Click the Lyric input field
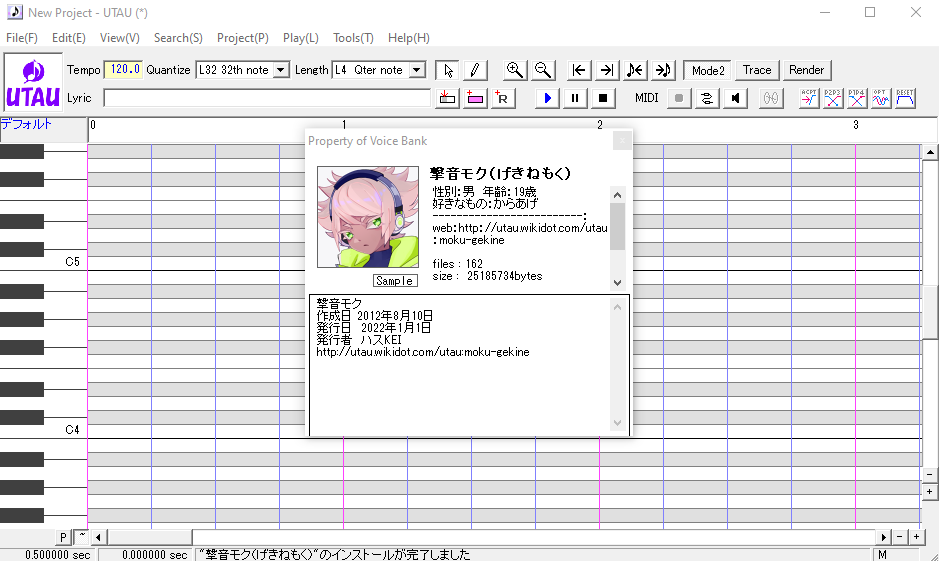This screenshot has height=561, width=939. click(x=267, y=98)
